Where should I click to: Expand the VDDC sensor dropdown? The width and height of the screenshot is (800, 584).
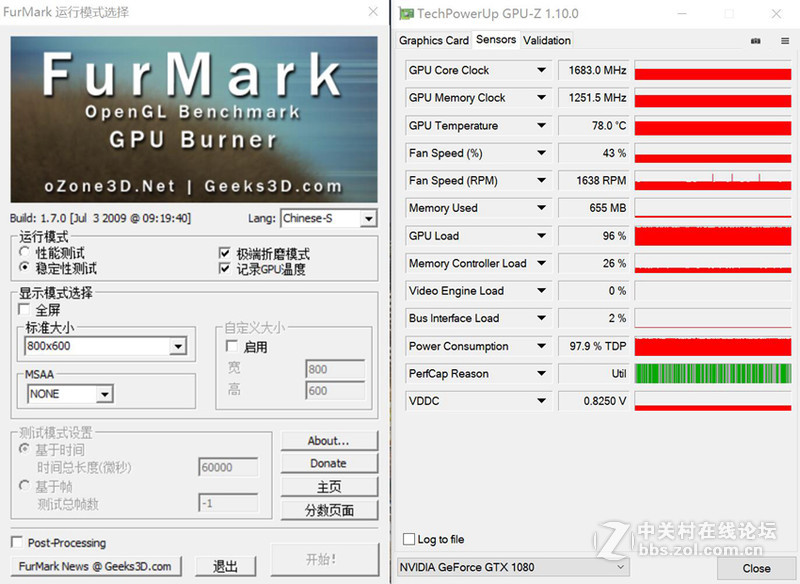[x=541, y=401]
